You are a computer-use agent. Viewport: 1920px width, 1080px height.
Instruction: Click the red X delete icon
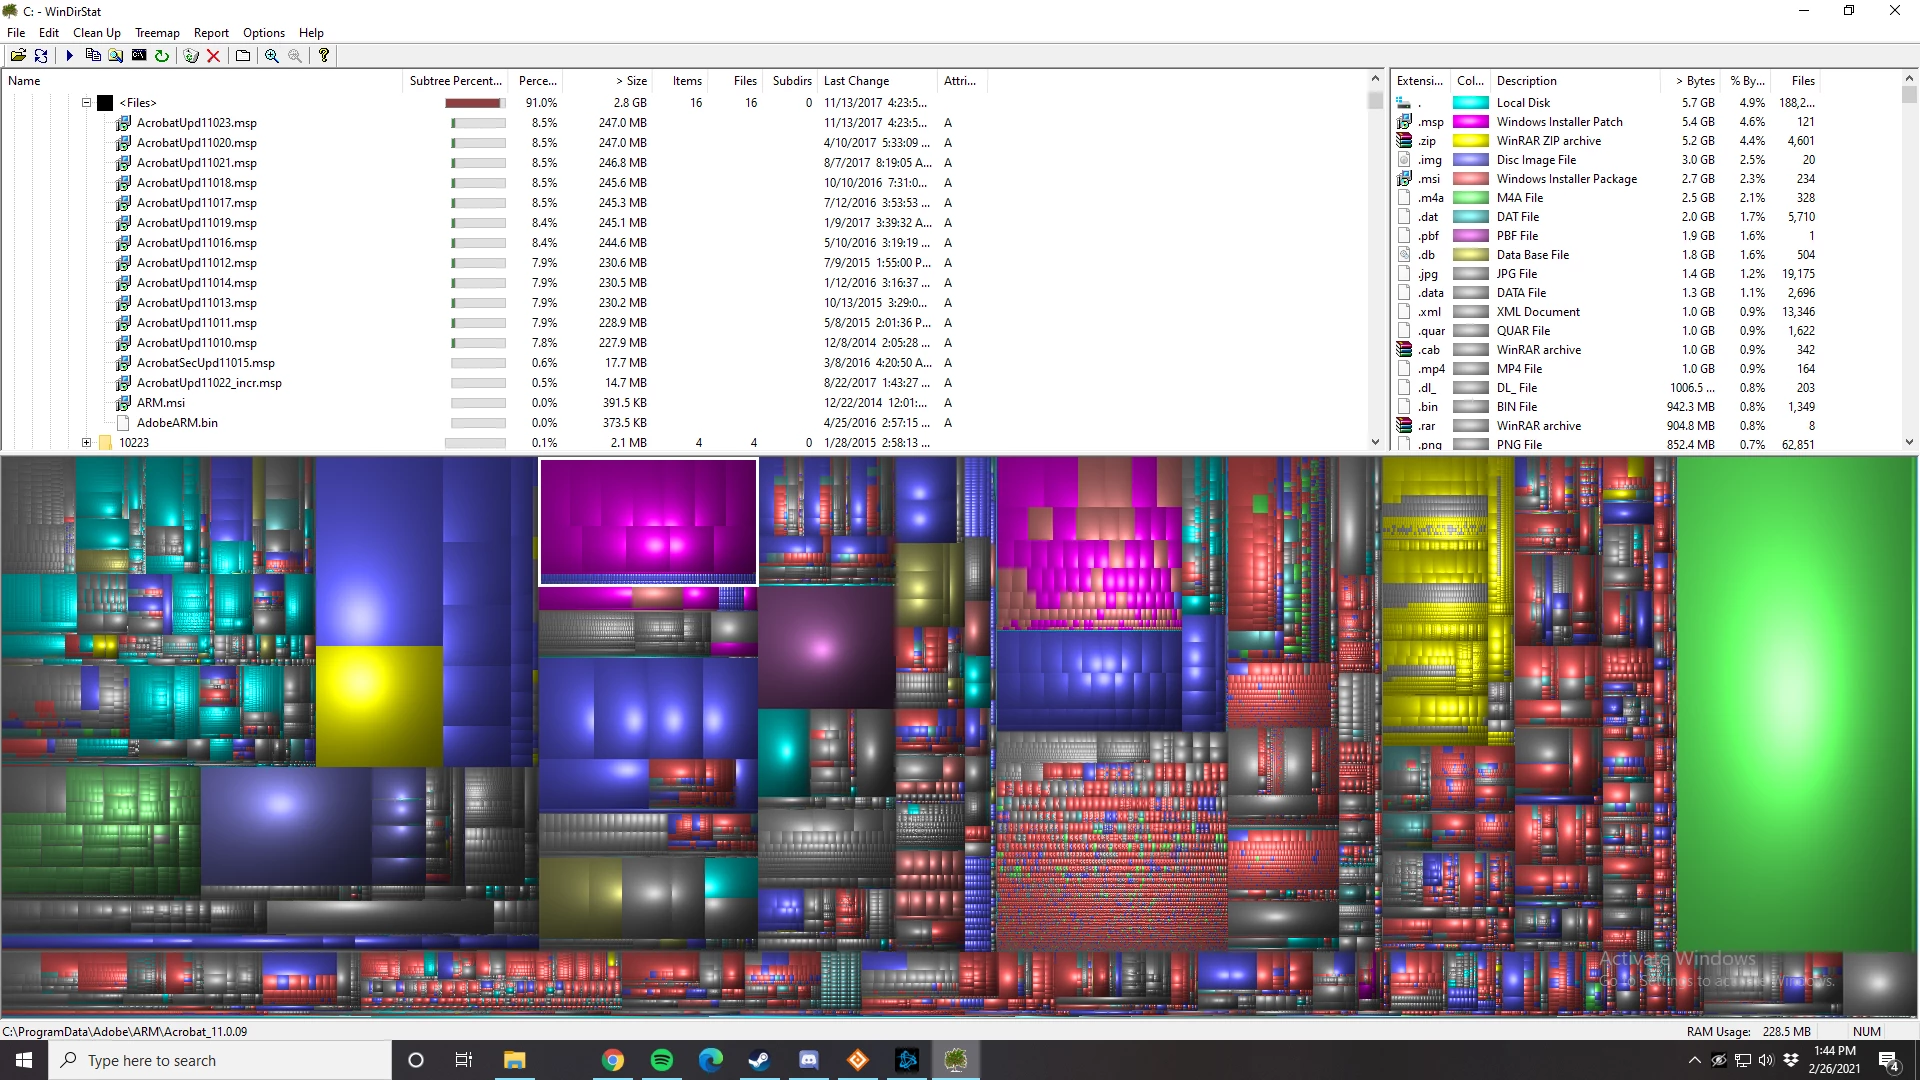coord(213,56)
